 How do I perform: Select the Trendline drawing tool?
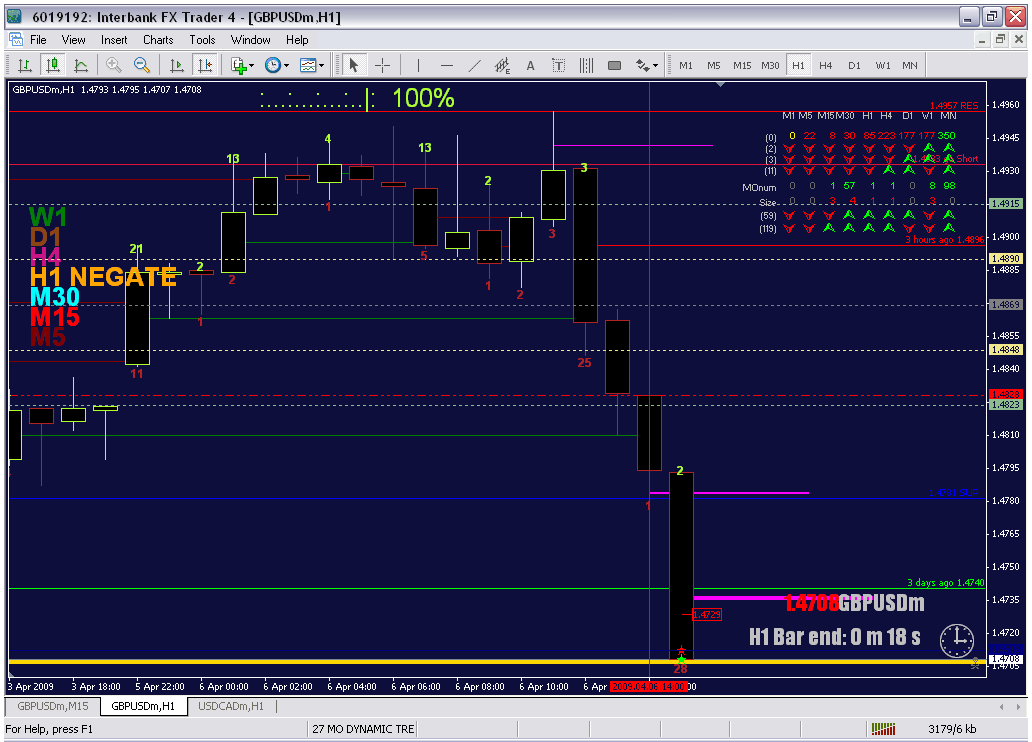point(475,65)
